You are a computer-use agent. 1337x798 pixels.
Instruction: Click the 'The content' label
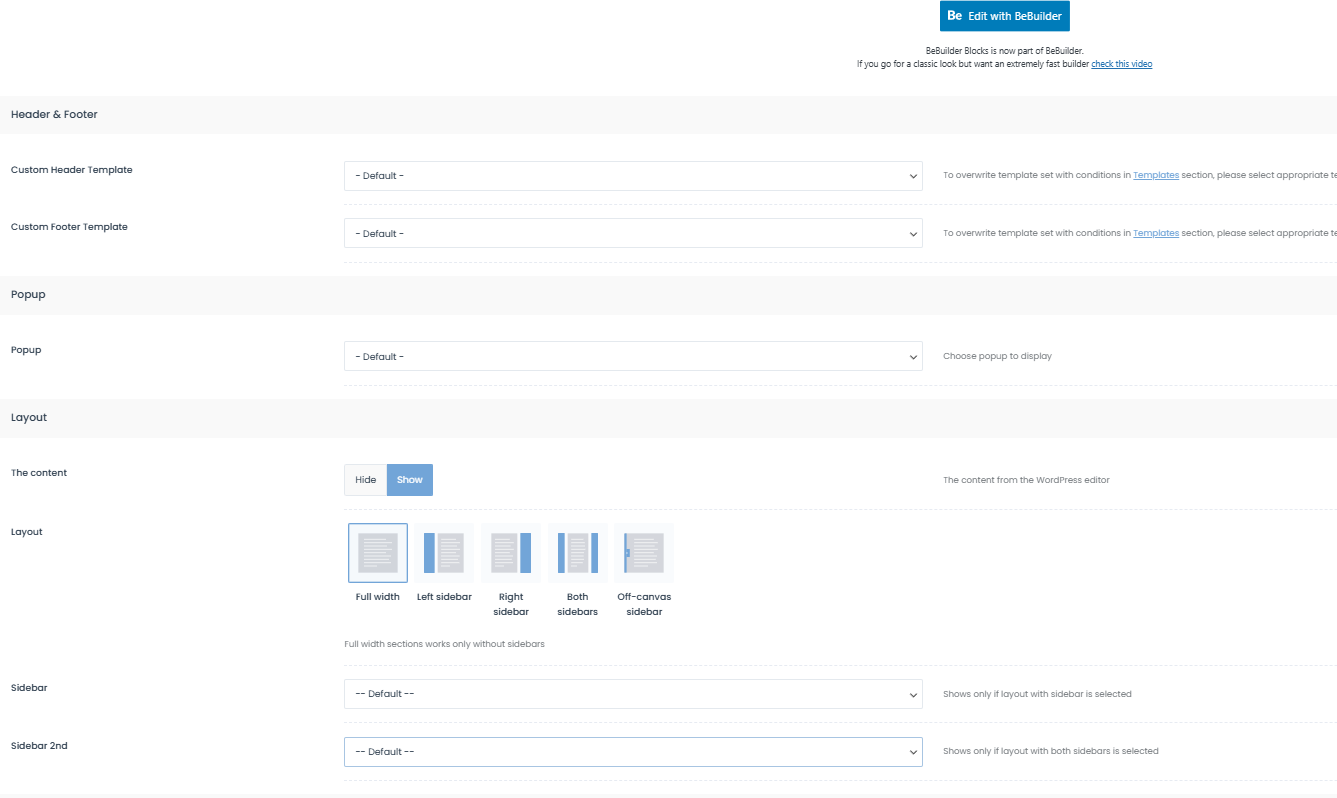click(39, 473)
